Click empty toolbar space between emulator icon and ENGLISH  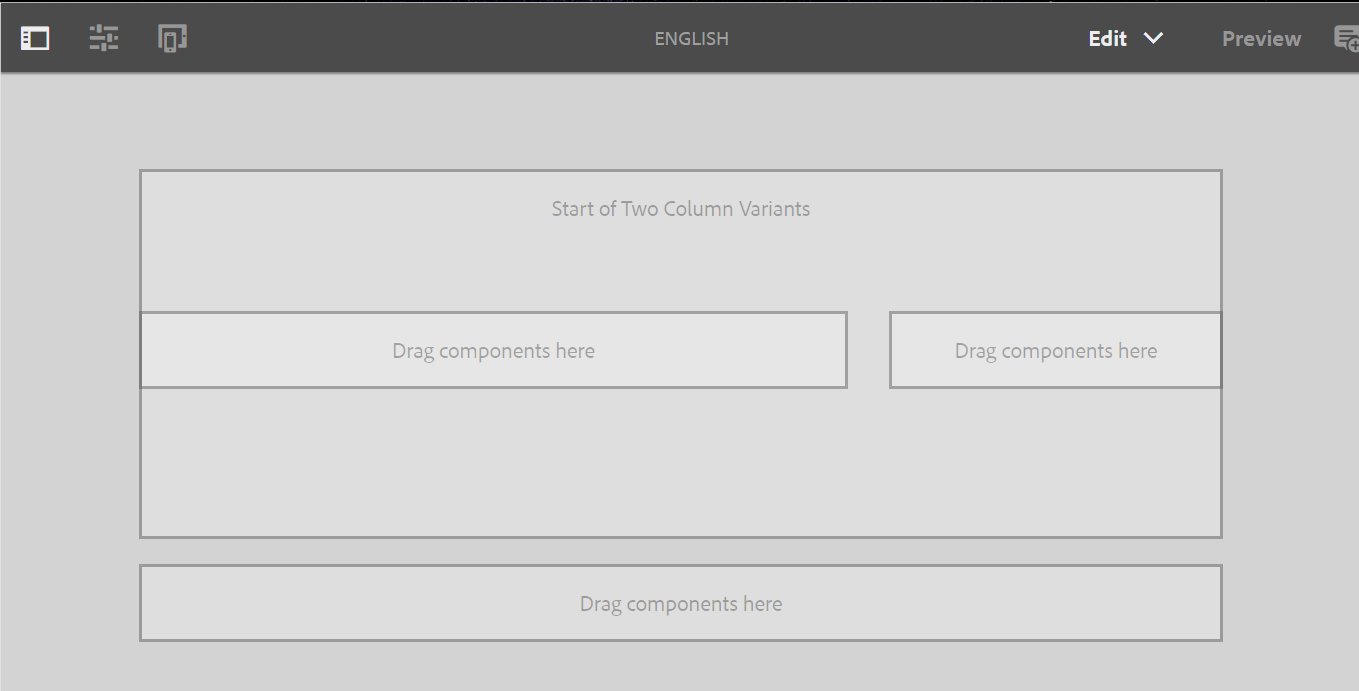coord(420,38)
